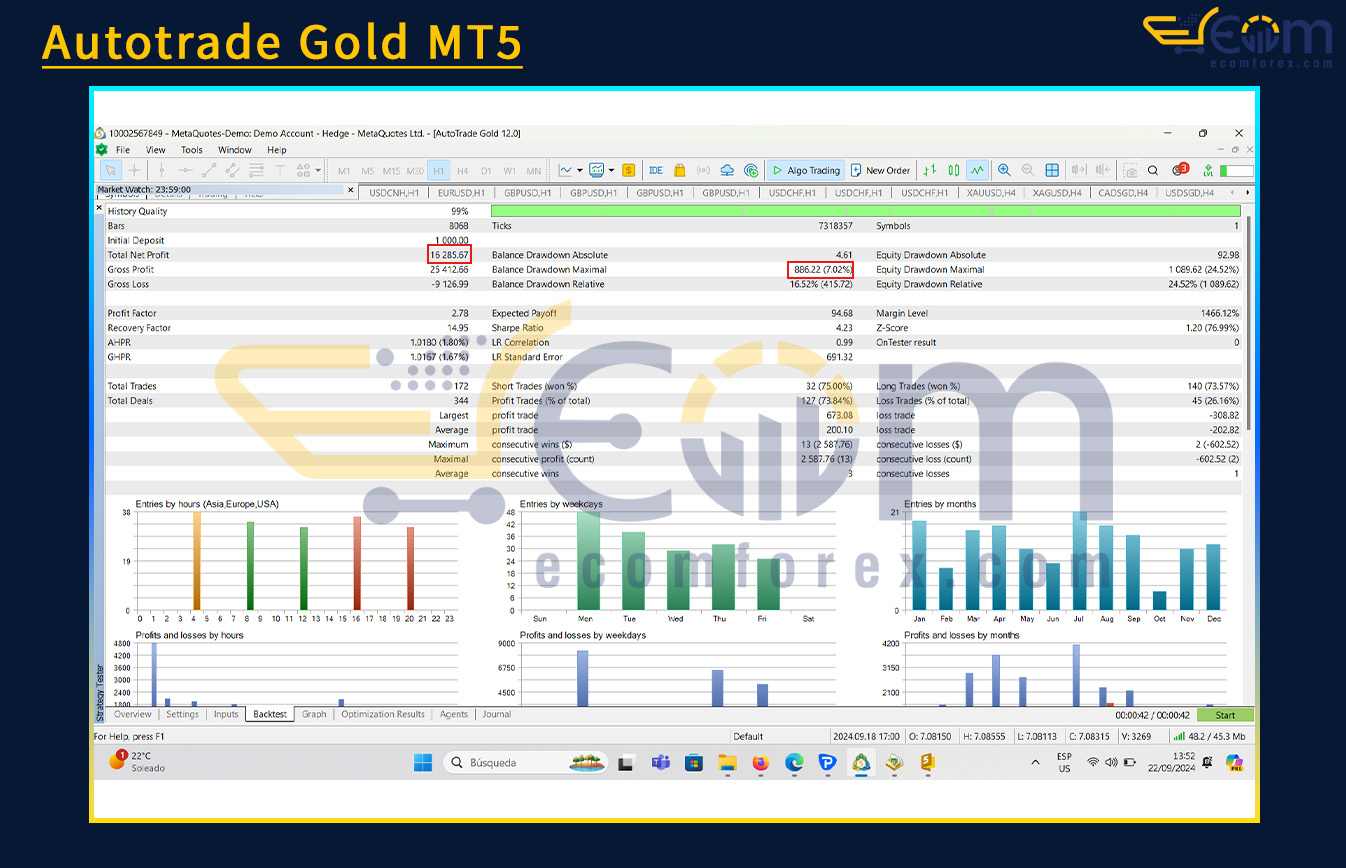
Task: Switch to candlestick chart view
Action: pyautogui.click(x=954, y=170)
